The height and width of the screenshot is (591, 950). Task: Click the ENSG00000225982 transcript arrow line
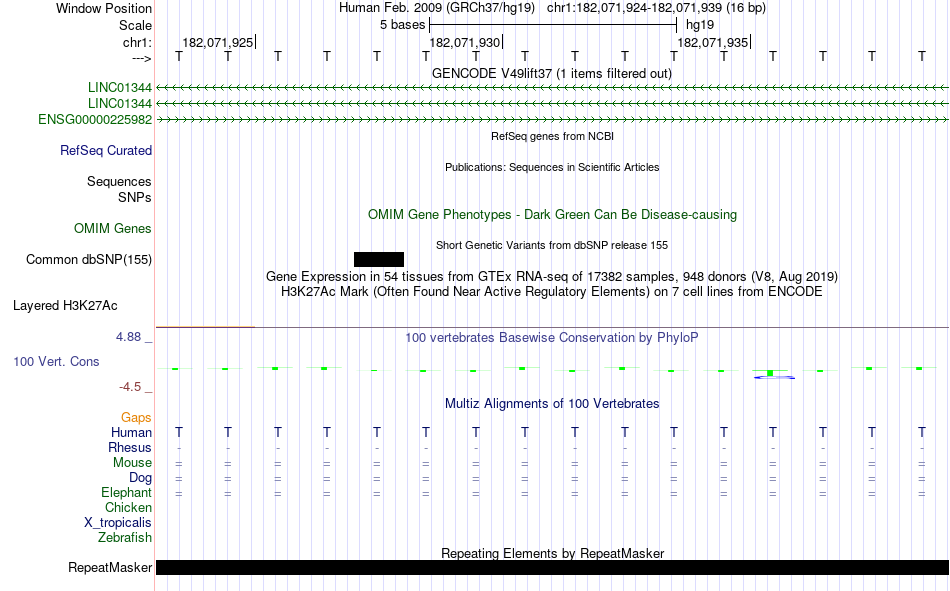(x=552, y=120)
